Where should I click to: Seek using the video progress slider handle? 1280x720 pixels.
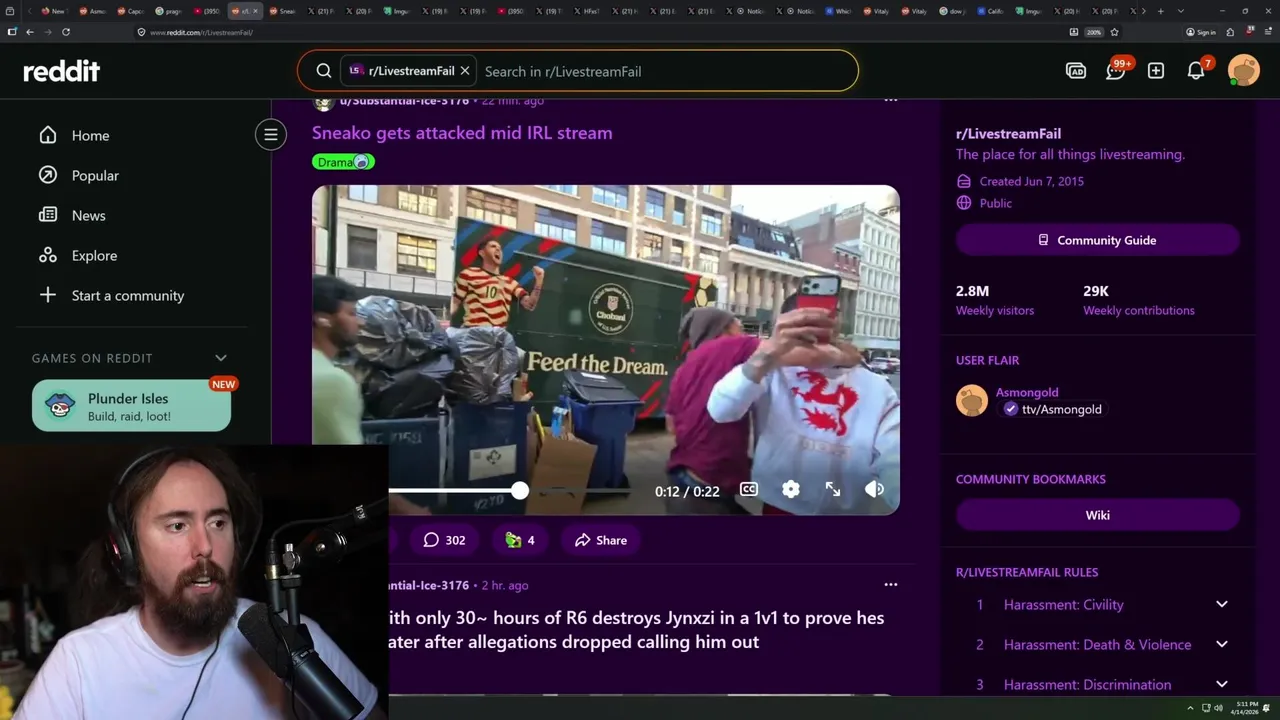click(520, 491)
